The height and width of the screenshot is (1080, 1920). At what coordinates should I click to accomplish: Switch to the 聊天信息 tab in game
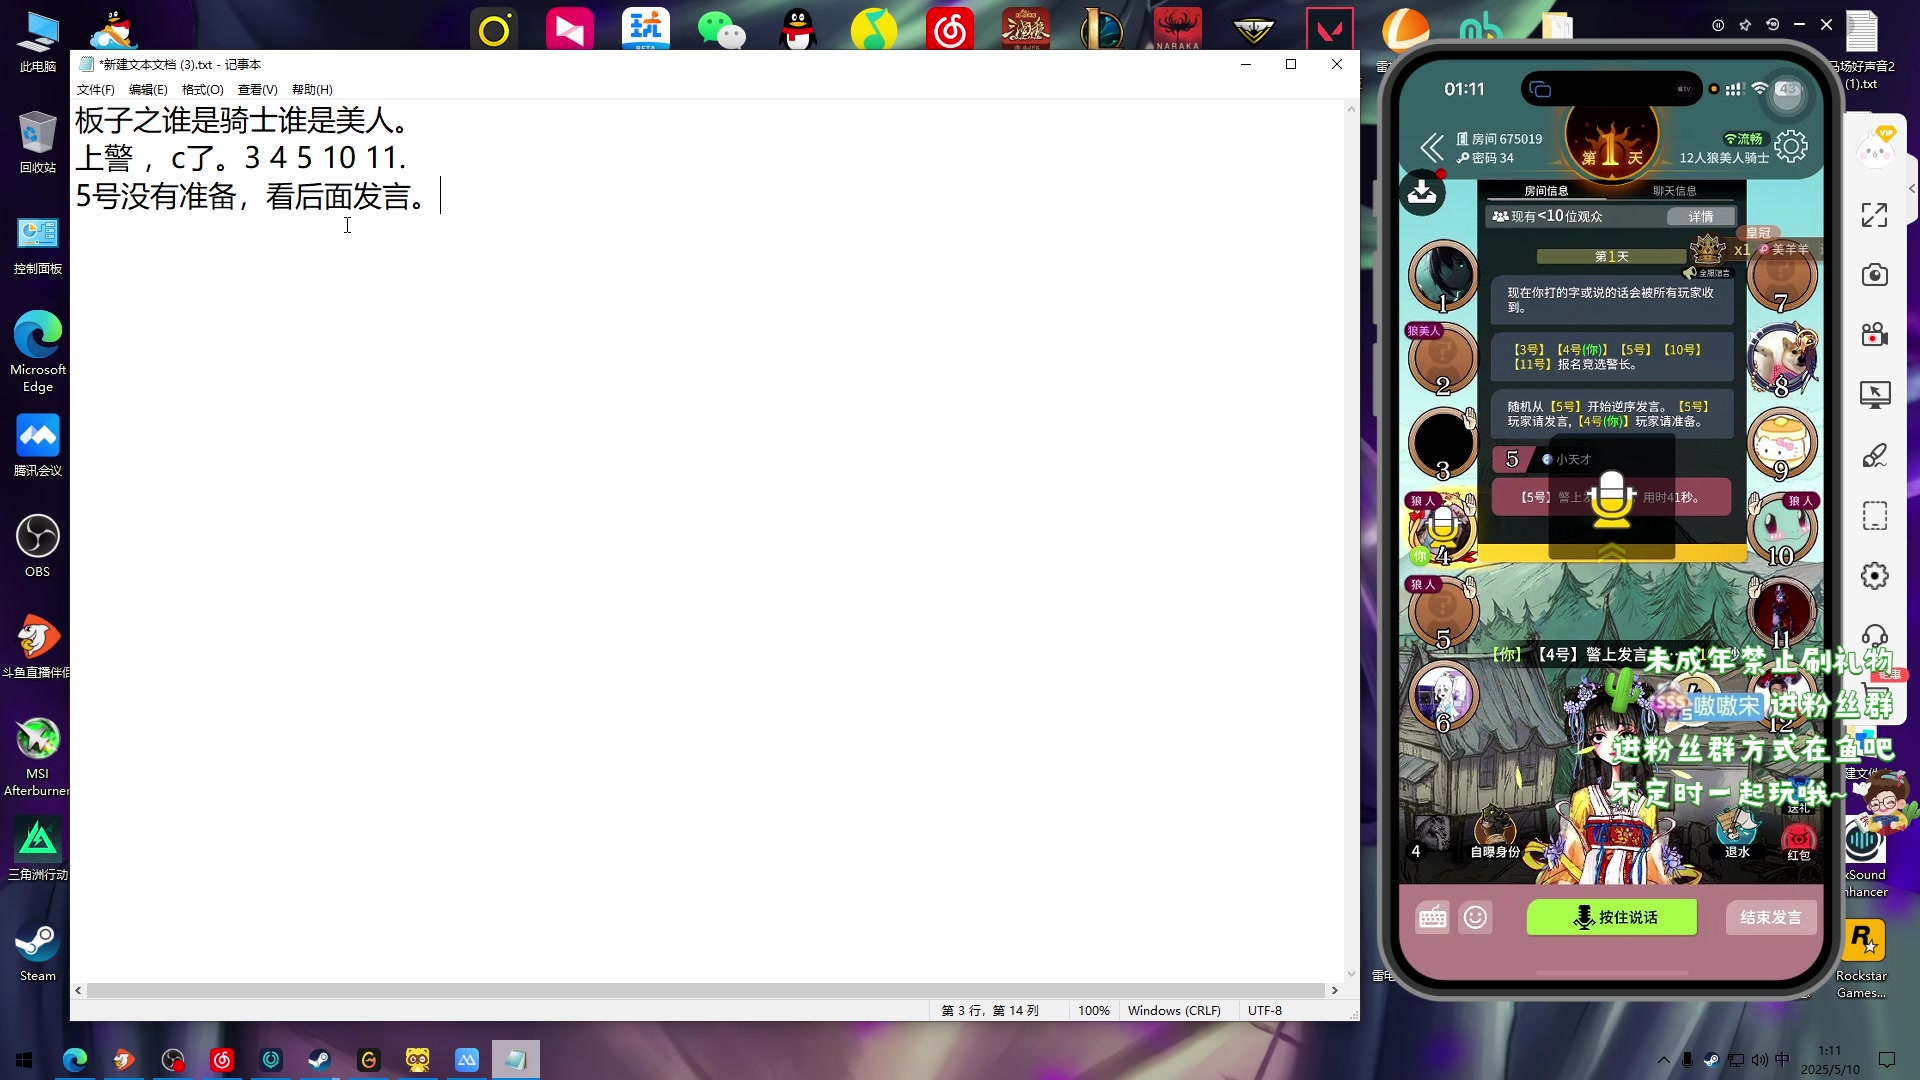1674,191
